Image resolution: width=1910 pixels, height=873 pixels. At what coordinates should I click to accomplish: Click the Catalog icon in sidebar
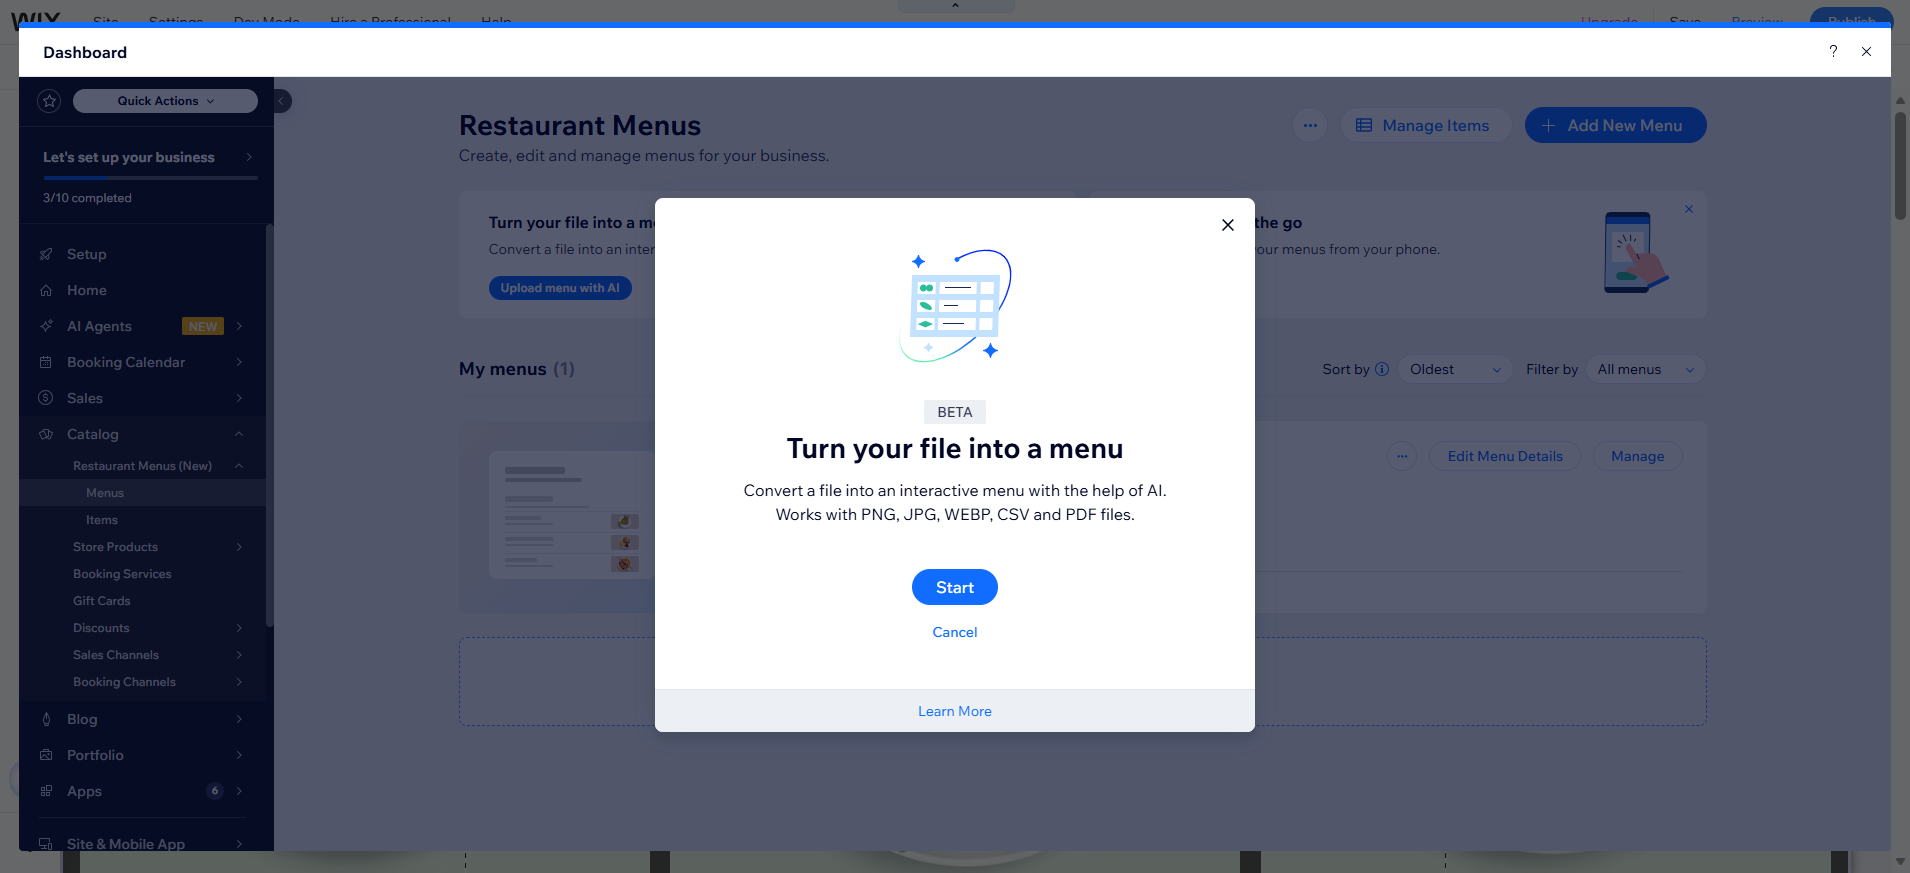click(46, 434)
